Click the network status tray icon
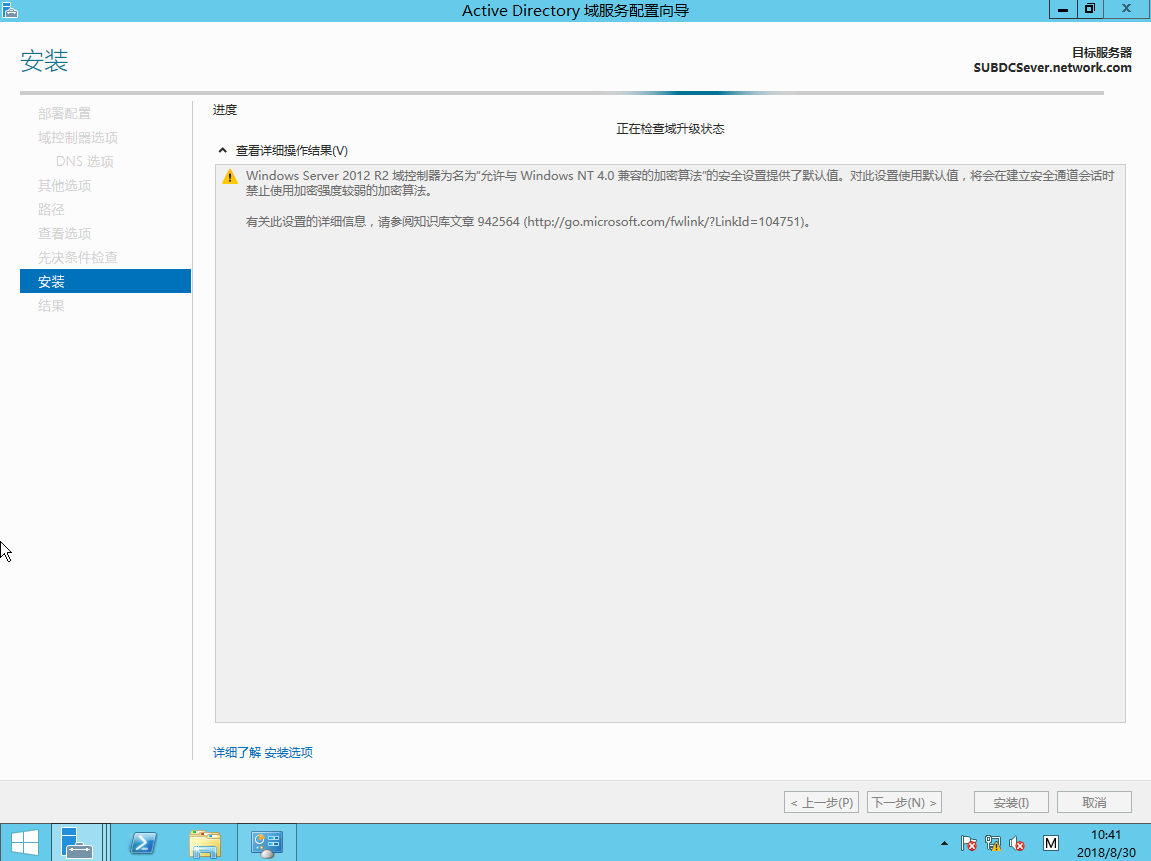This screenshot has width=1151, height=861. point(992,843)
